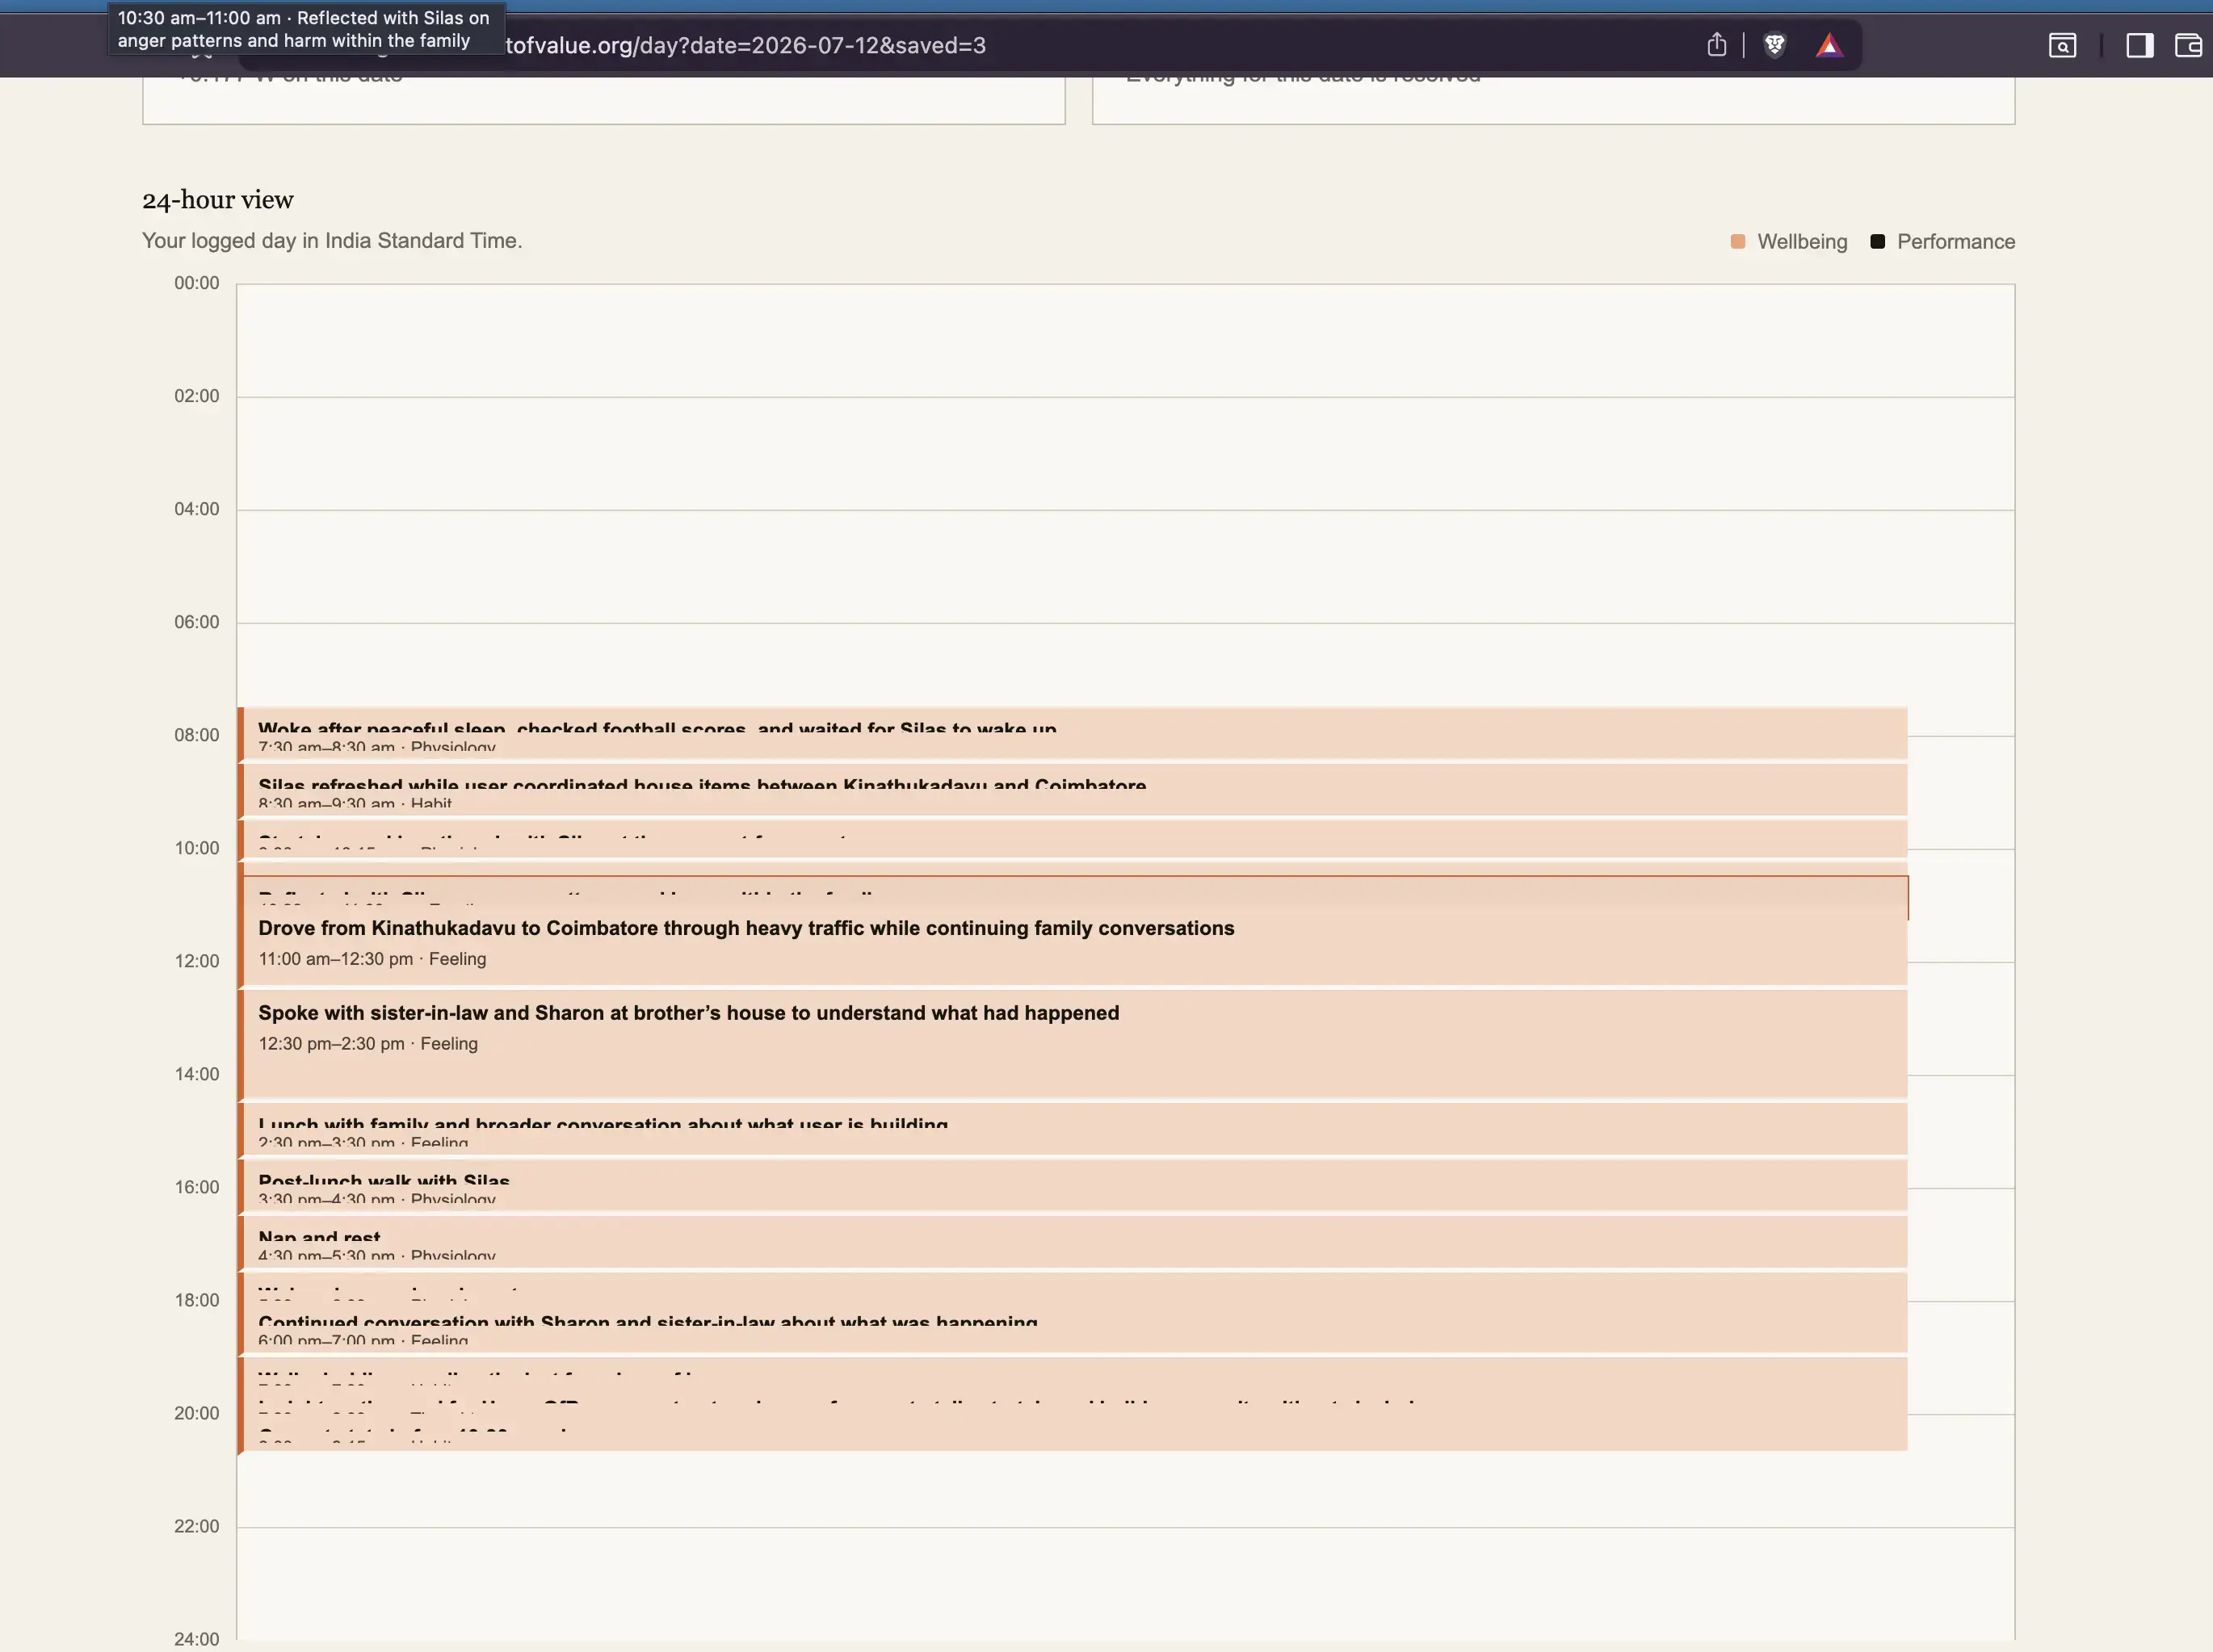Screen dimensions: 2213x1652
Task: Select the 'Nap and rest' entry
Action: (x=1072, y=1241)
